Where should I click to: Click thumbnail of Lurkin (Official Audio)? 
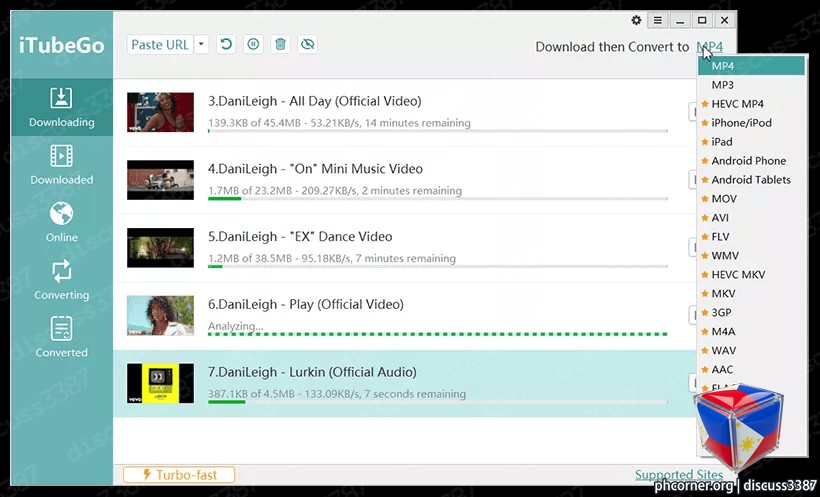pos(161,383)
